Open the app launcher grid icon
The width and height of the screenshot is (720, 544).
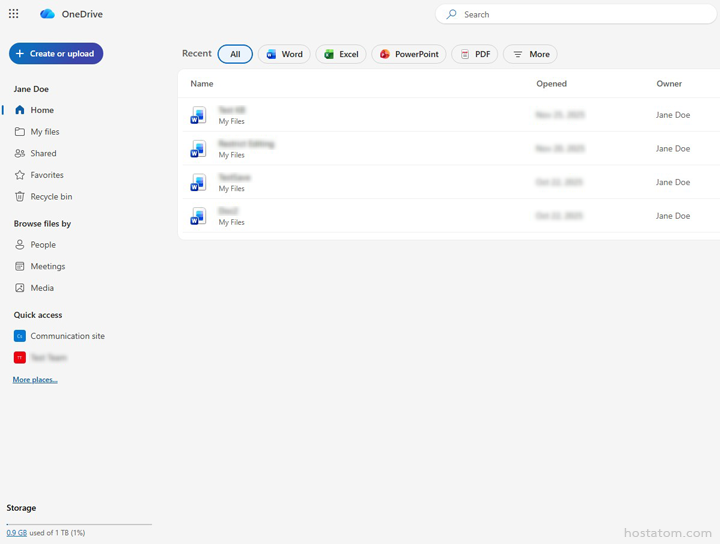click(x=14, y=14)
